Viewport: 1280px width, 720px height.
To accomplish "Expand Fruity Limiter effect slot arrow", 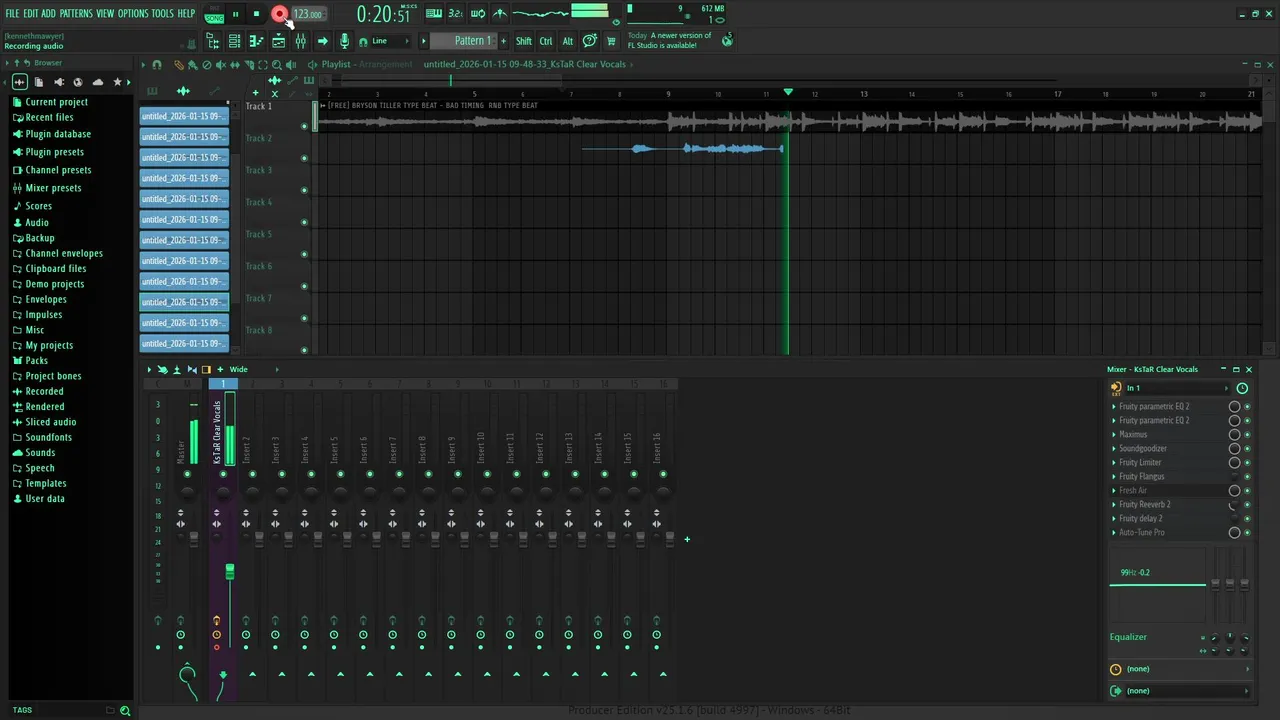I will 1114,463.
